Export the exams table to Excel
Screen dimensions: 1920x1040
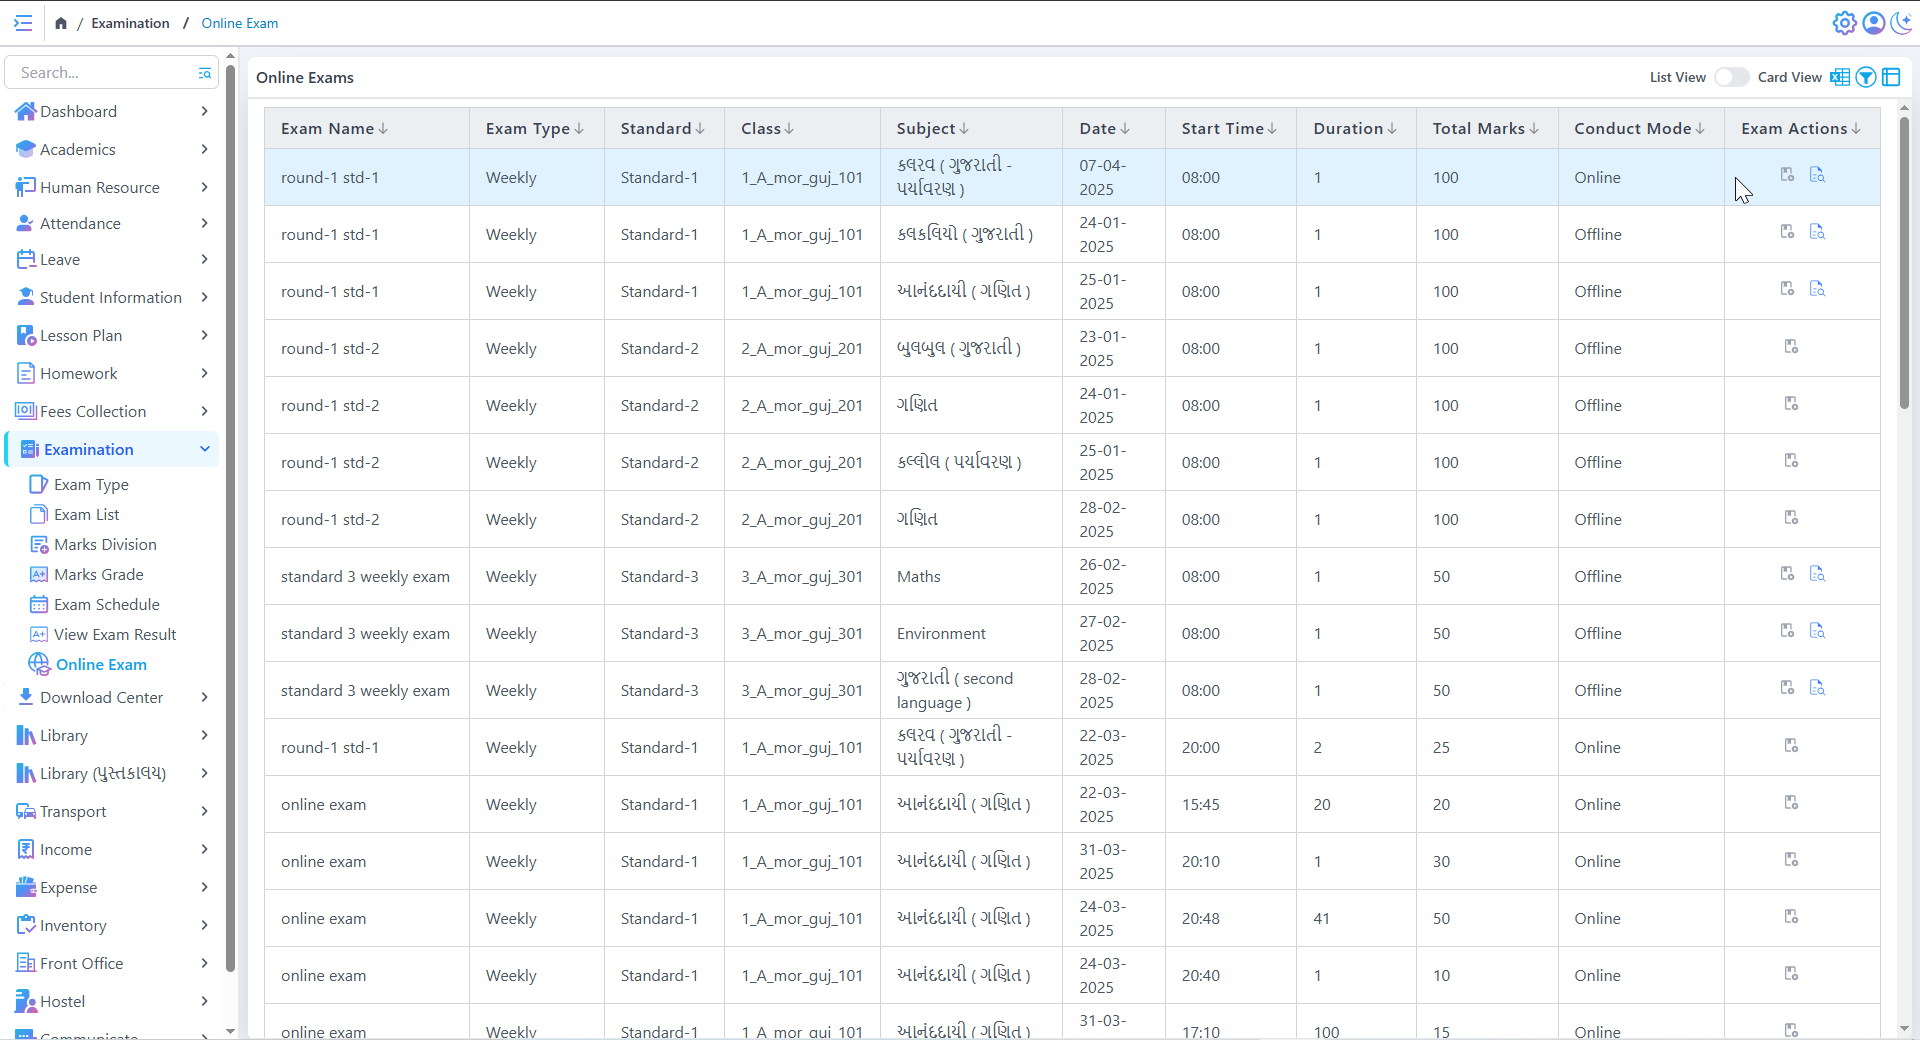[1839, 77]
